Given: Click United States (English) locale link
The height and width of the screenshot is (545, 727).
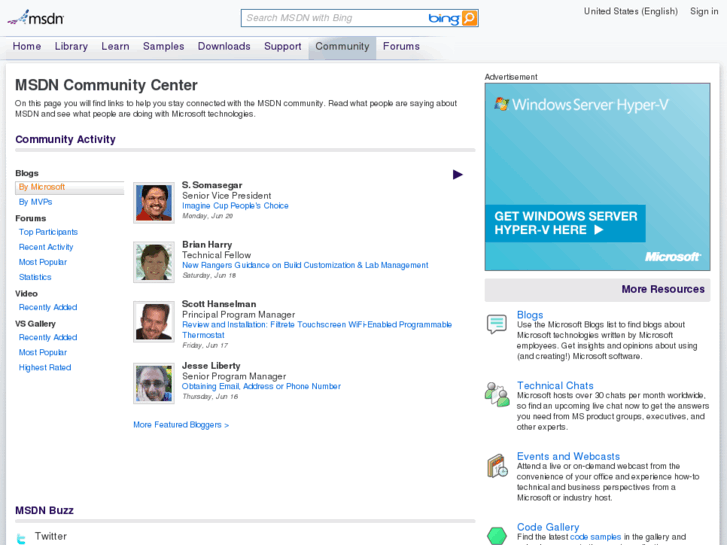Looking at the screenshot, I should click(631, 11).
